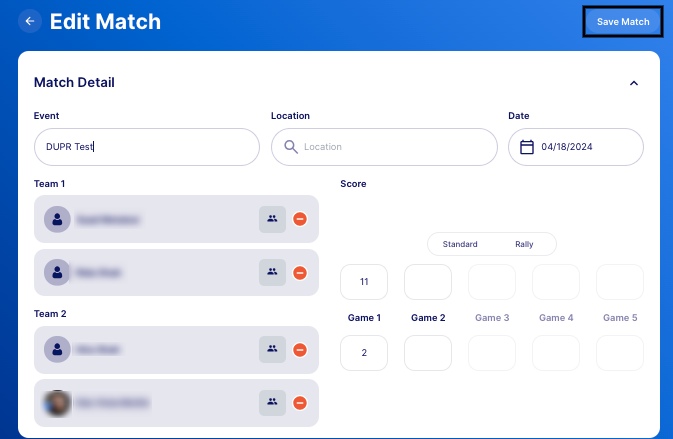Viewport: 673px width, 439px height.
Task: Remove the first Team 2 player
Action: pyautogui.click(x=300, y=350)
